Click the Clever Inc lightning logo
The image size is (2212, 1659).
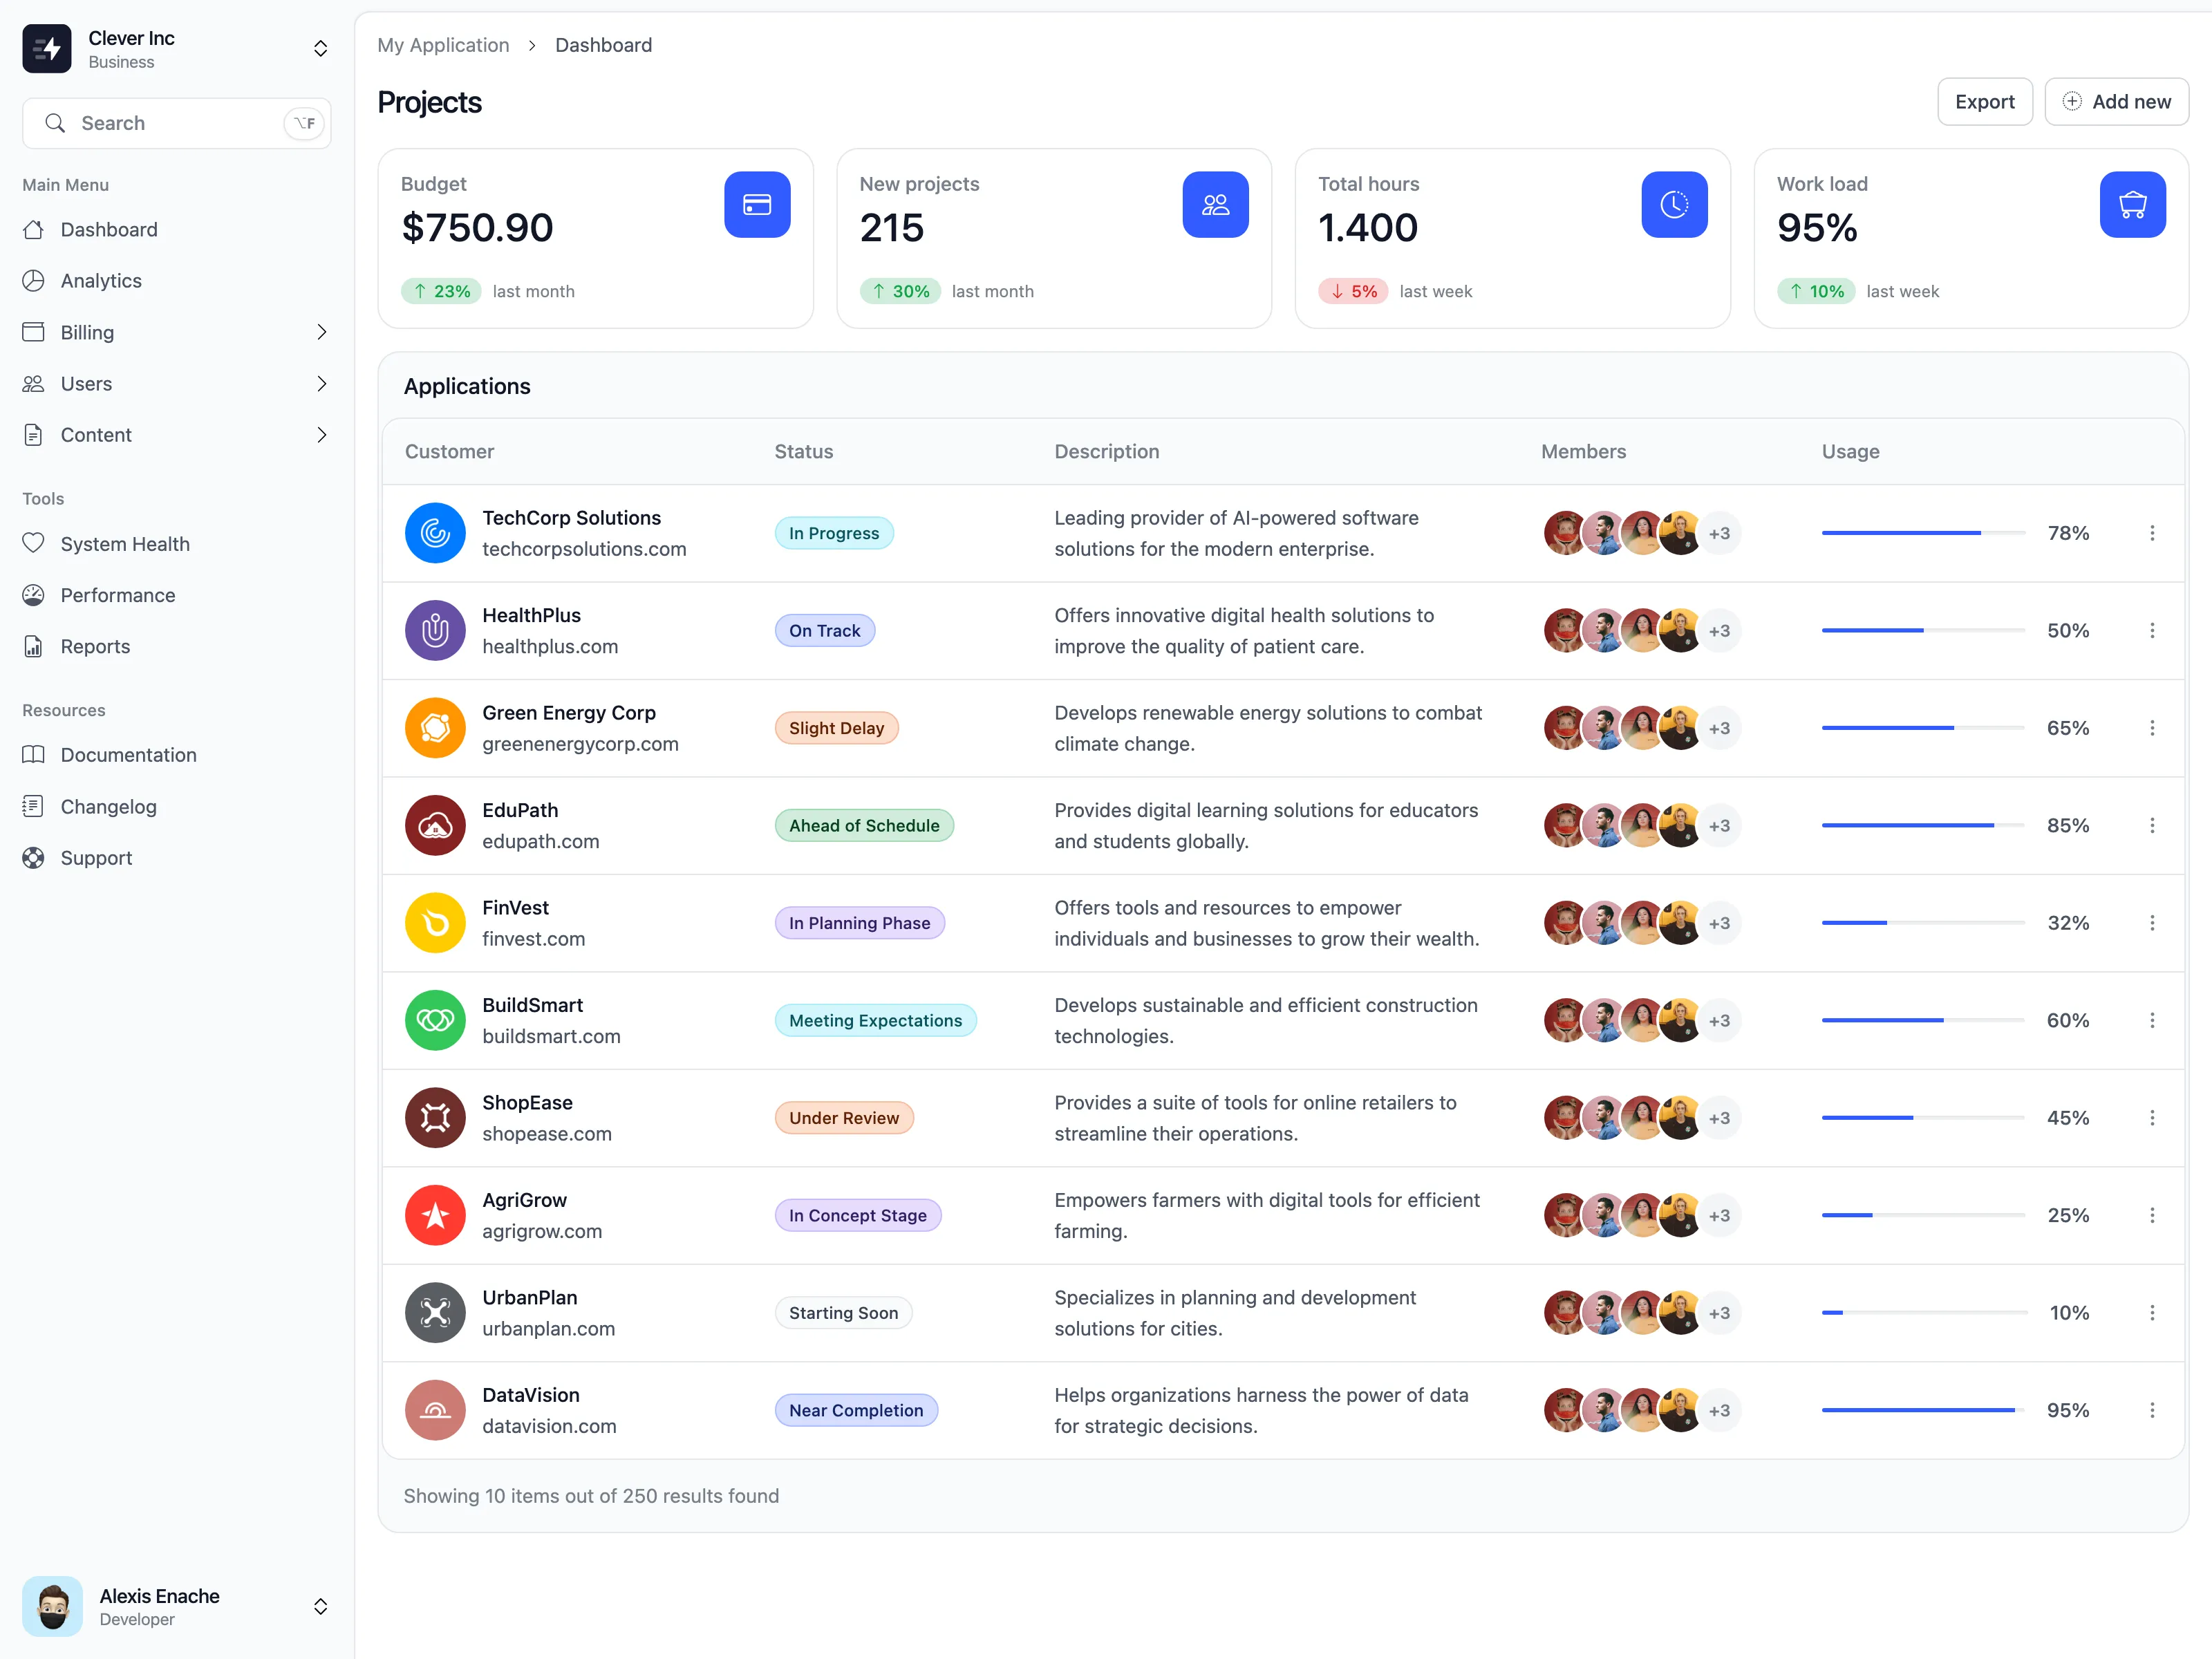pyautogui.click(x=47, y=49)
